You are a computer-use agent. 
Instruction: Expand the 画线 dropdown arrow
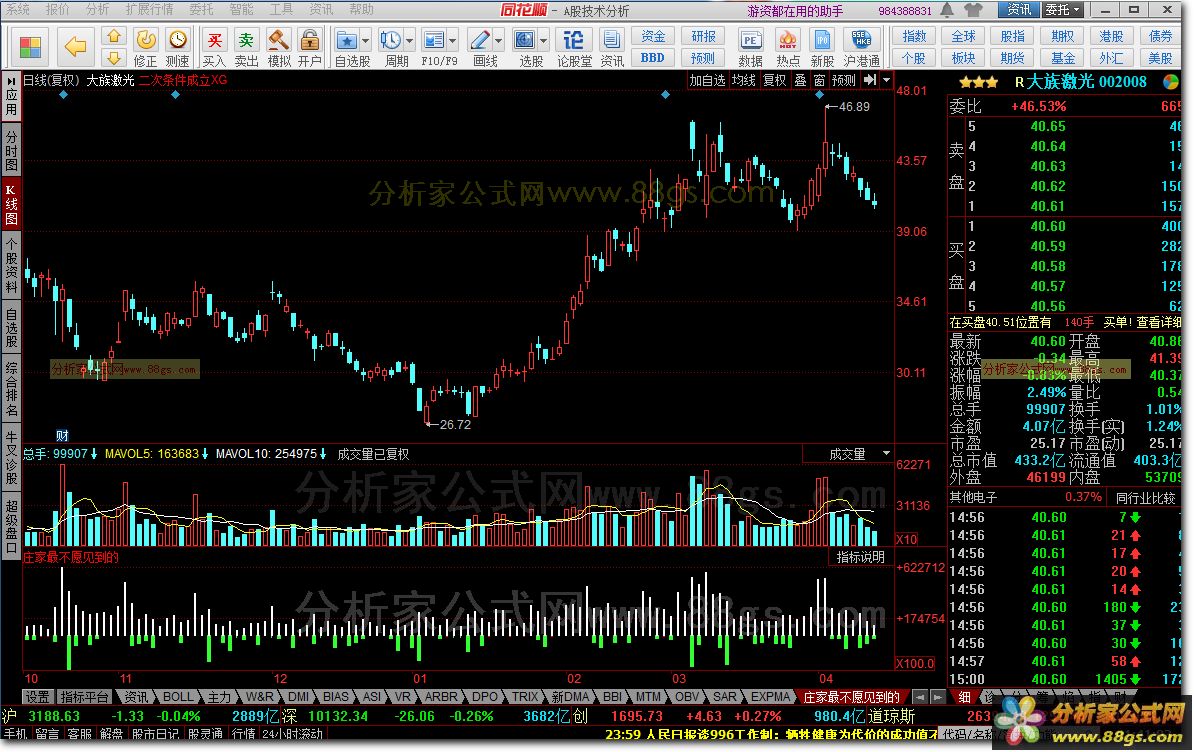(499, 40)
